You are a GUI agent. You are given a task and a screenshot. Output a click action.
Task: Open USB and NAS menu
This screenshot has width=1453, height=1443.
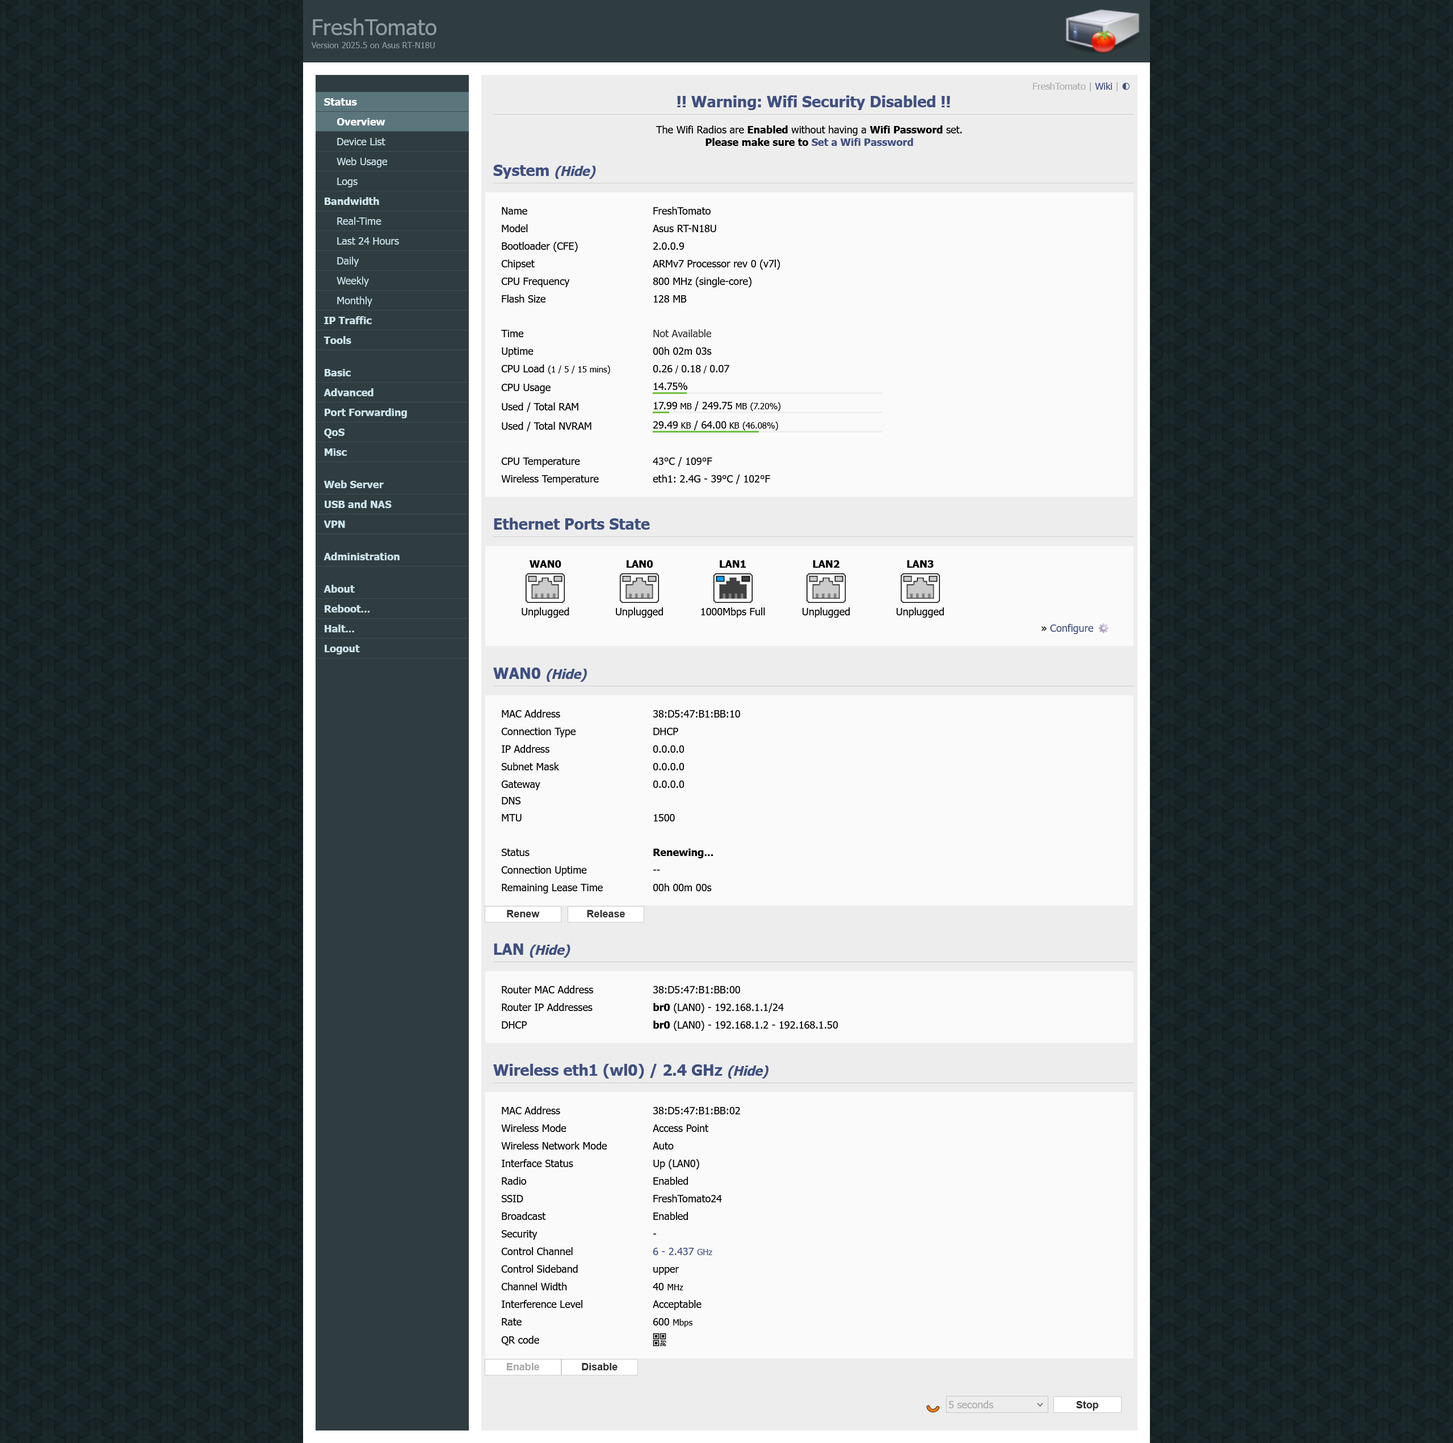[392, 505]
